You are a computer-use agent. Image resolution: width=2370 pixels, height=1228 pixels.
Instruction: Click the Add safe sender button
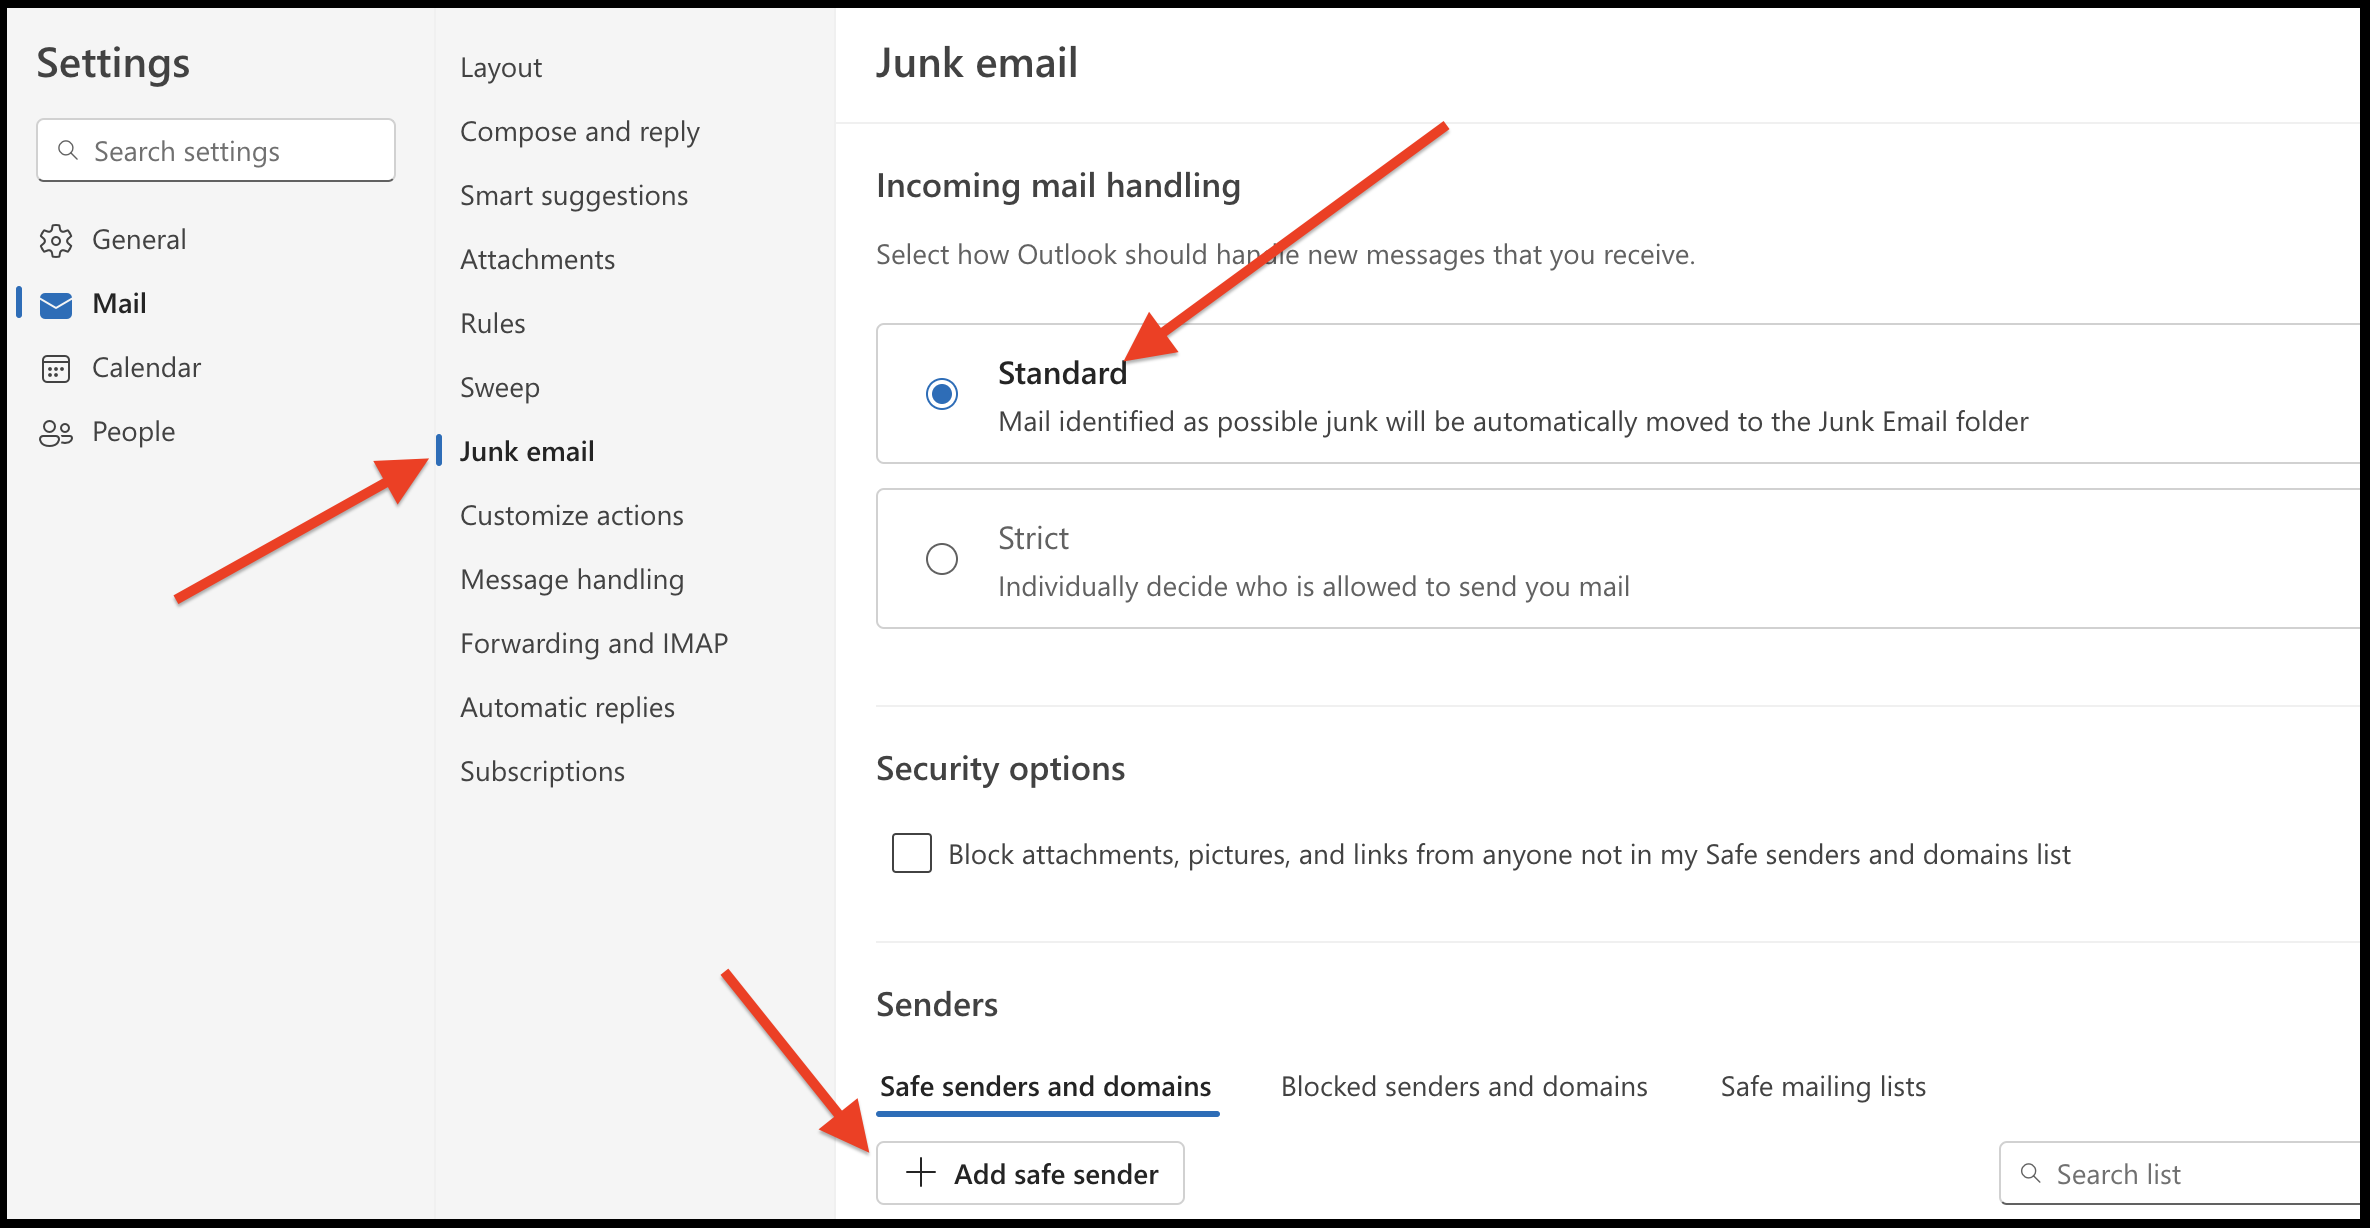coord(1030,1173)
